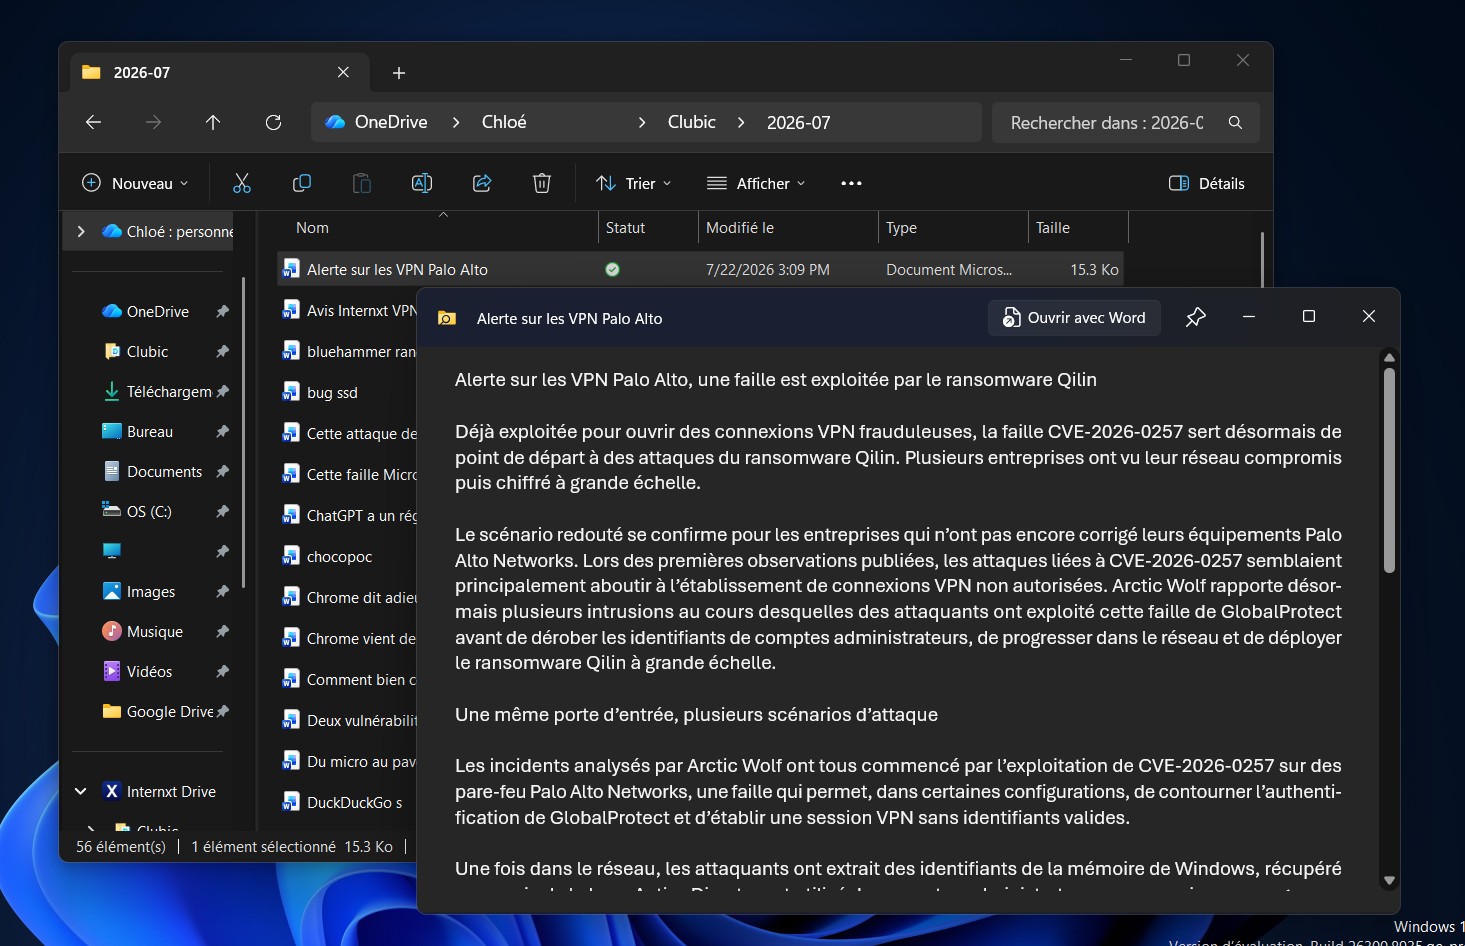Viewport: 1465px width, 946px height.
Task: Click the Rename icon in toolbar
Action: (x=422, y=183)
